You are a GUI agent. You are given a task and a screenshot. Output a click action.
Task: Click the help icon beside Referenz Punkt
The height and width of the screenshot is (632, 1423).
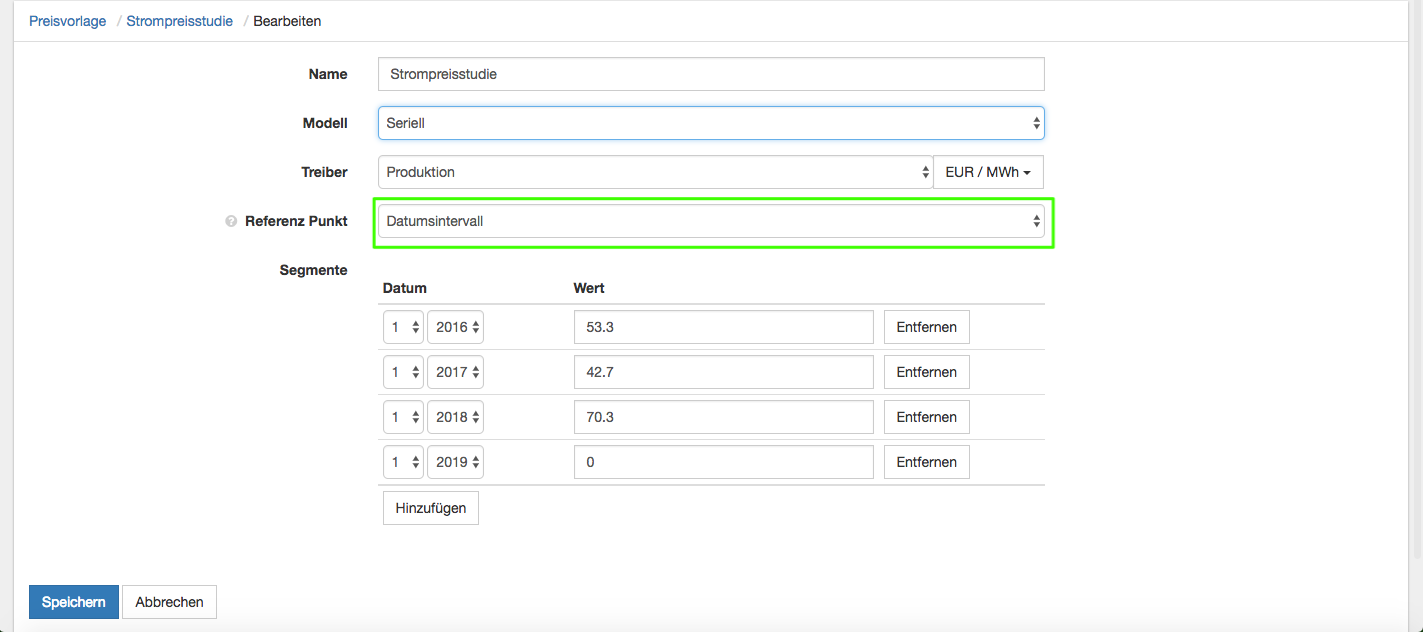(x=231, y=222)
